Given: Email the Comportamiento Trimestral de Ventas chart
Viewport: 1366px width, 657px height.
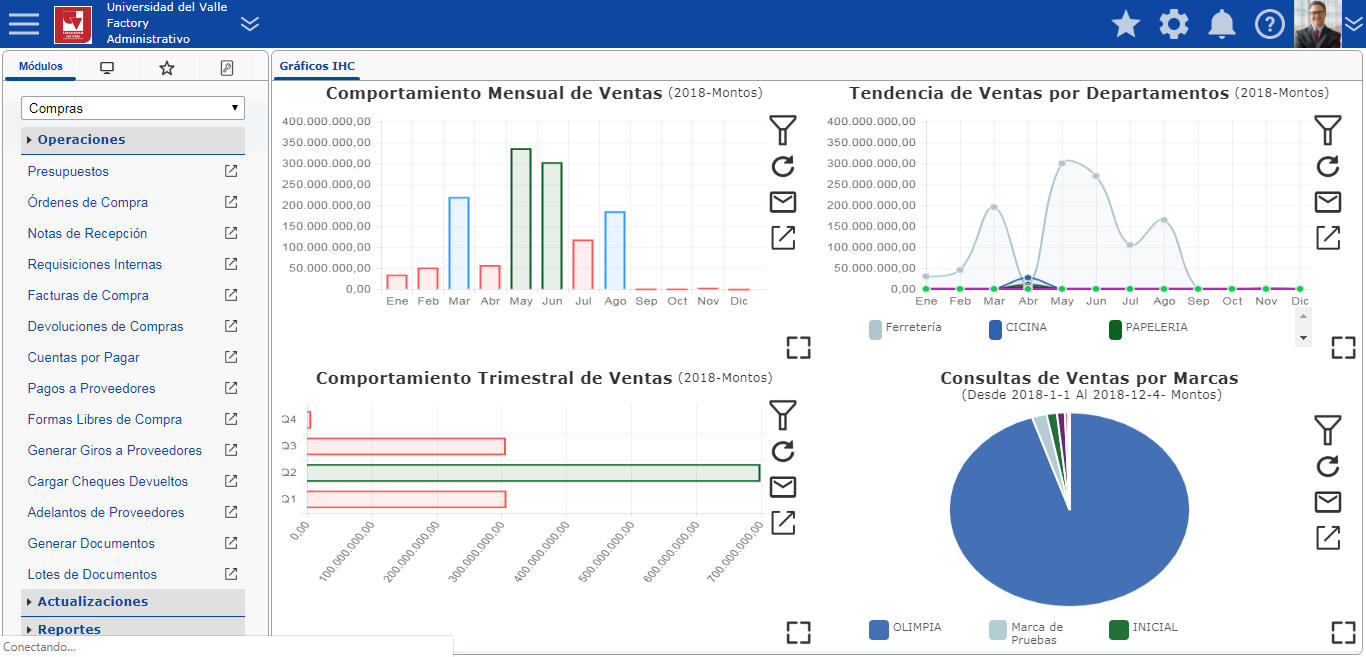Looking at the screenshot, I should pyautogui.click(x=783, y=487).
